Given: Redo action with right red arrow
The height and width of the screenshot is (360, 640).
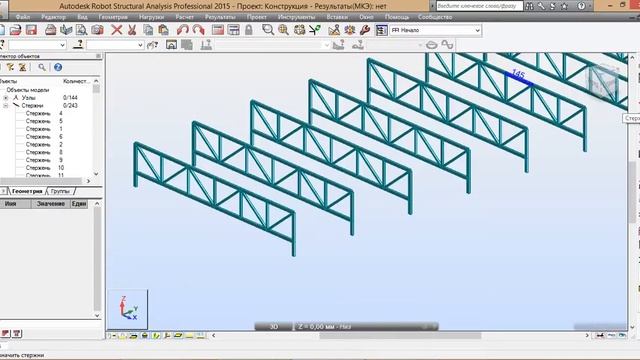Looking at the screenshot, I should point(198,30).
